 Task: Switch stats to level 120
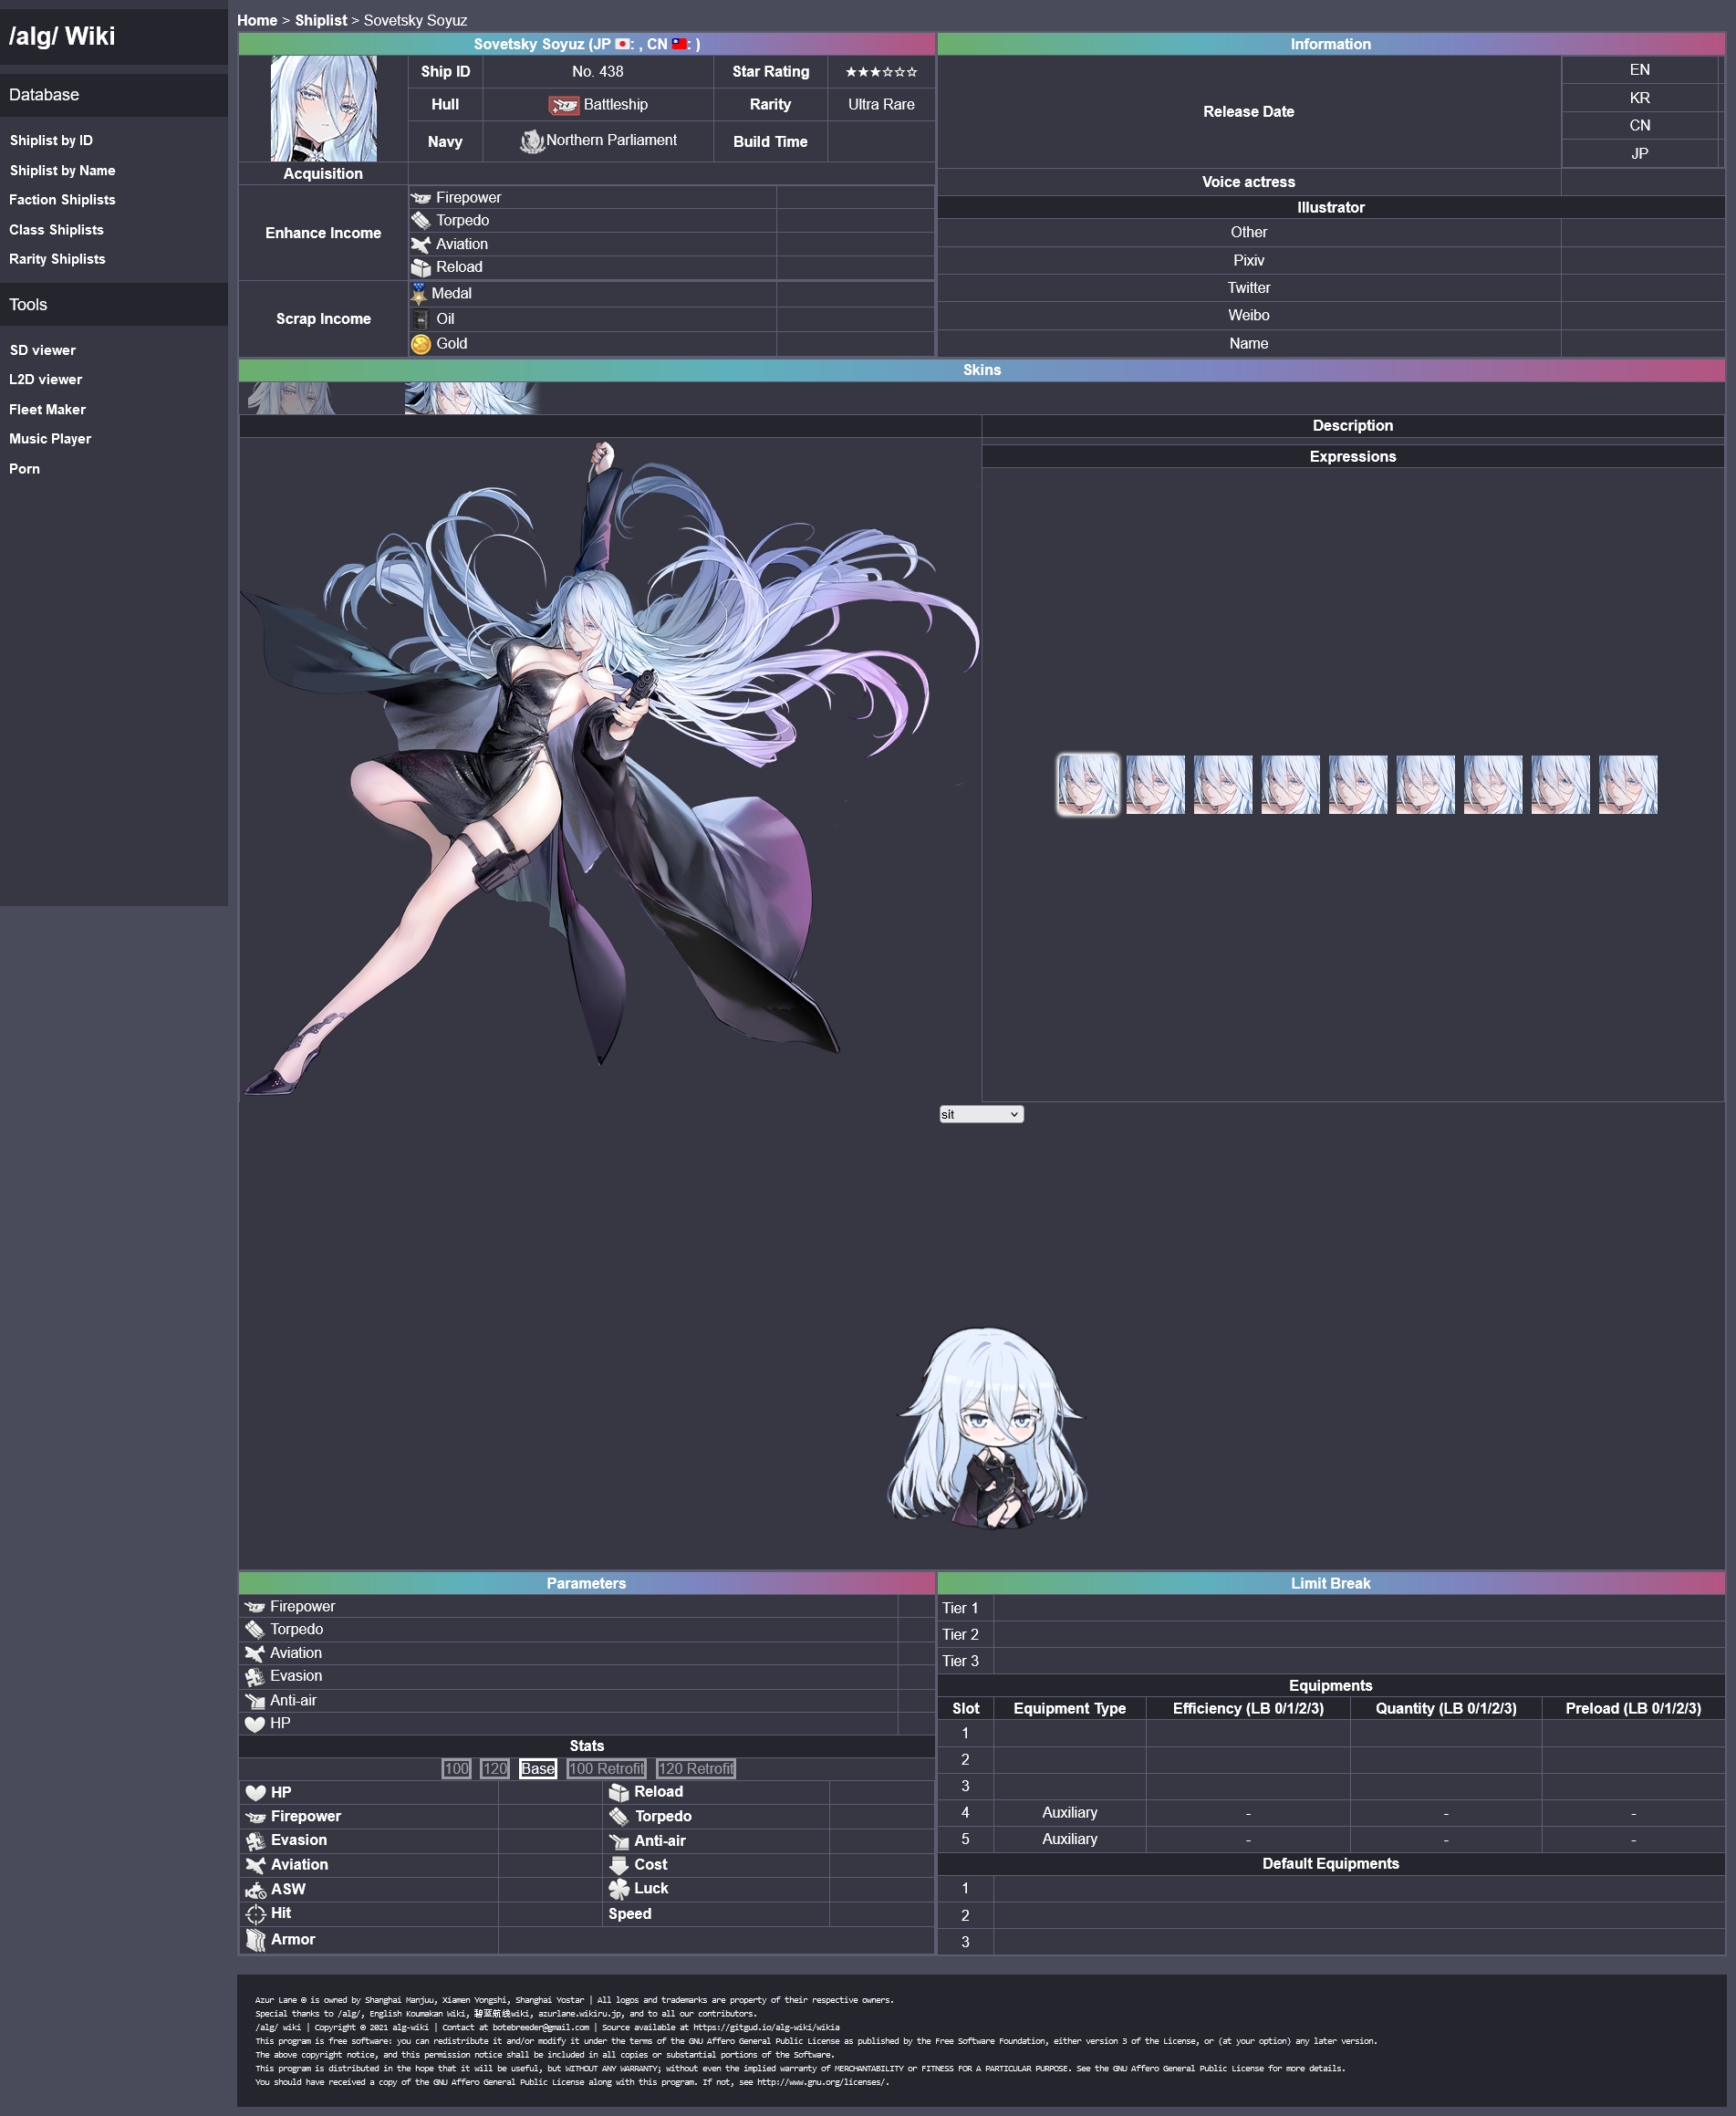click(x=494, y=1769)
